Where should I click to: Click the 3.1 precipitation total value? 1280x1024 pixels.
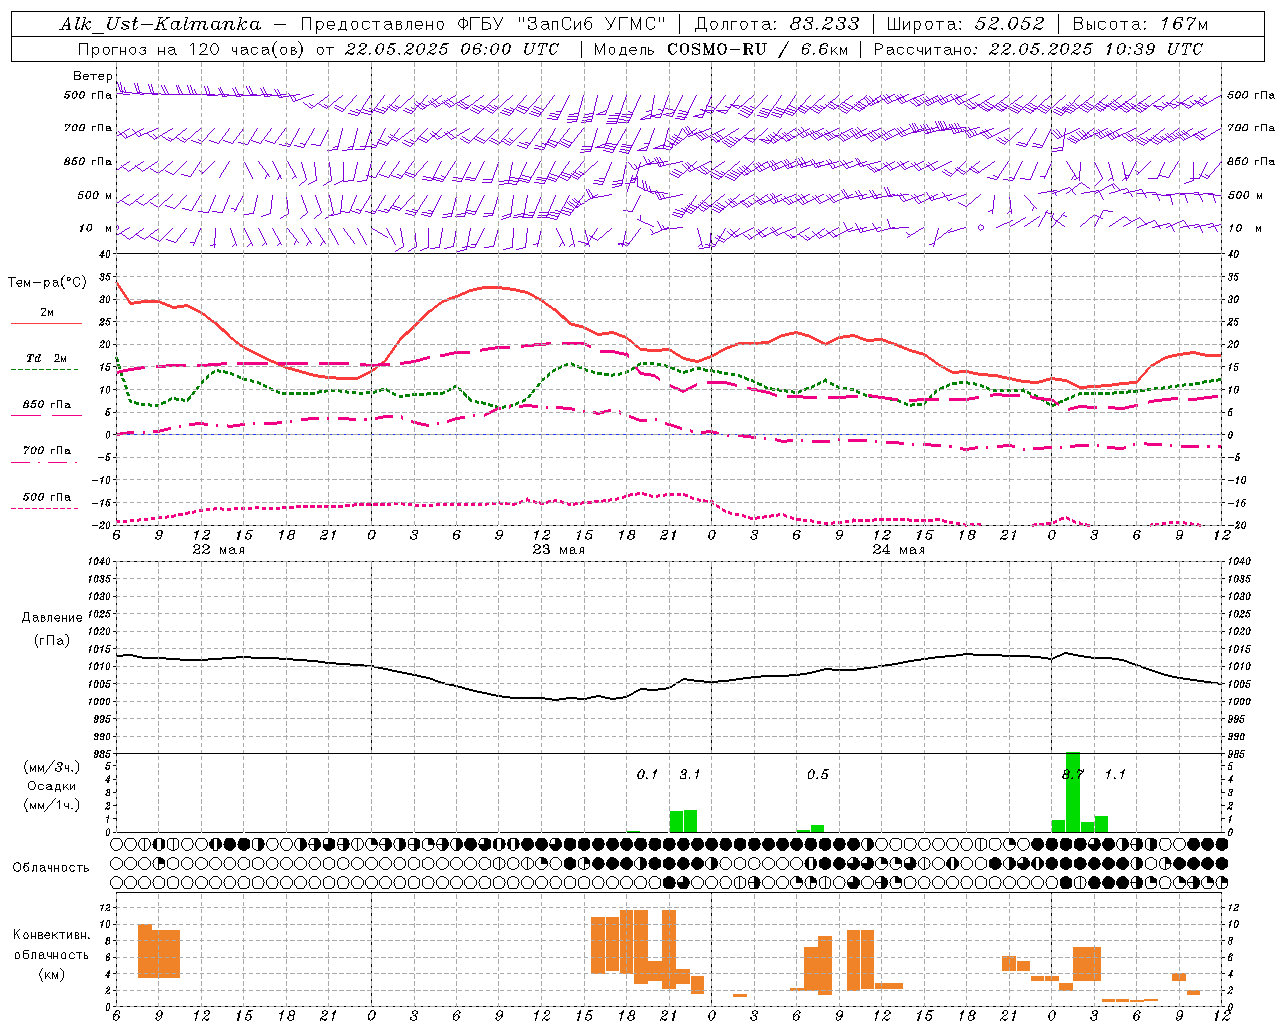tap(690, 774)
